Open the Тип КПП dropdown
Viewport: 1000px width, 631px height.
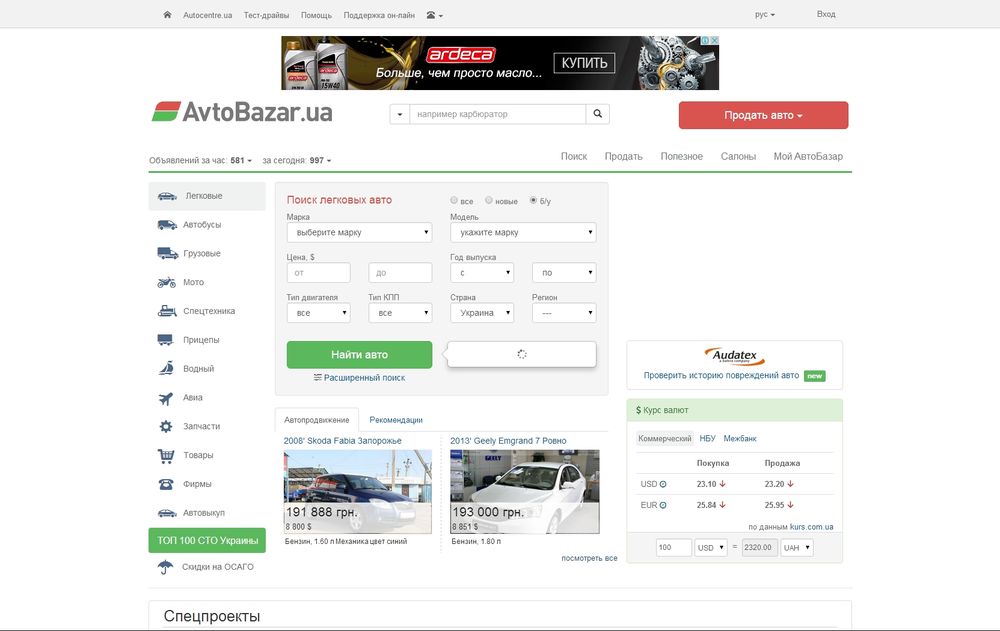pos(400,313)
